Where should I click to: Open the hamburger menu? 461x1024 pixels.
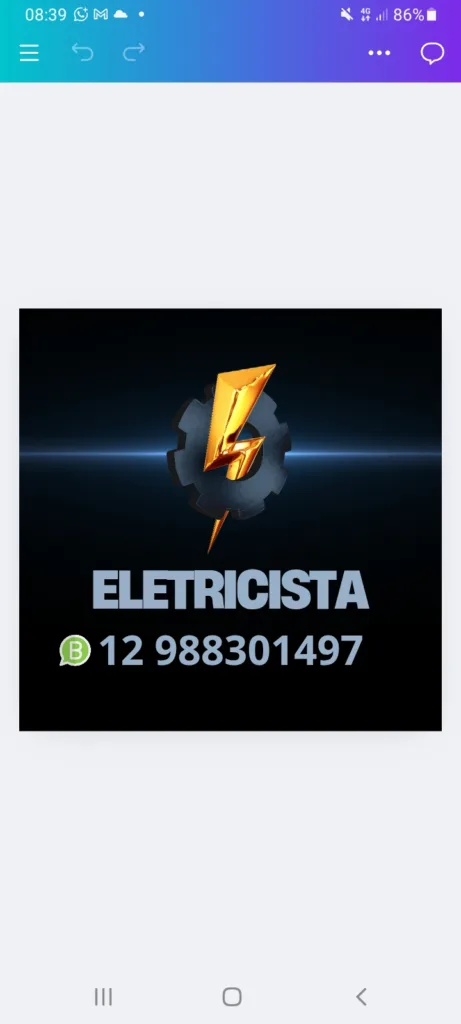[29, 53]
